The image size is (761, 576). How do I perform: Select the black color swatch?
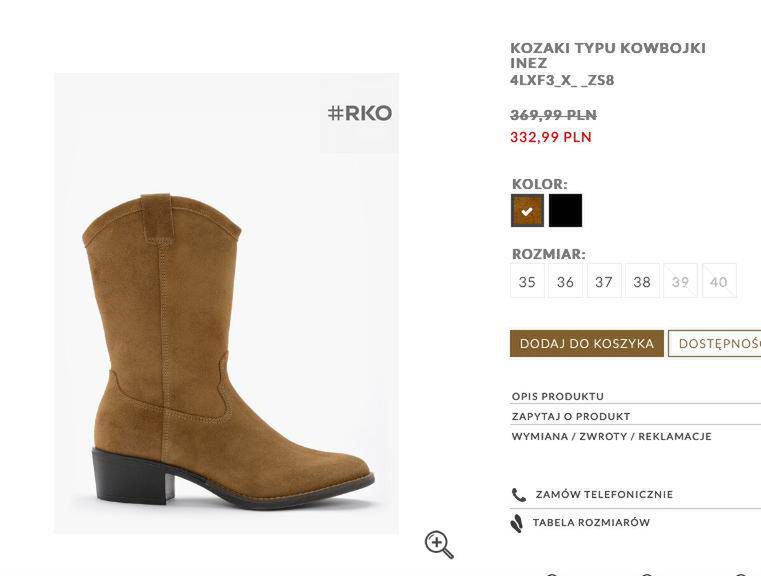point(565,211)
